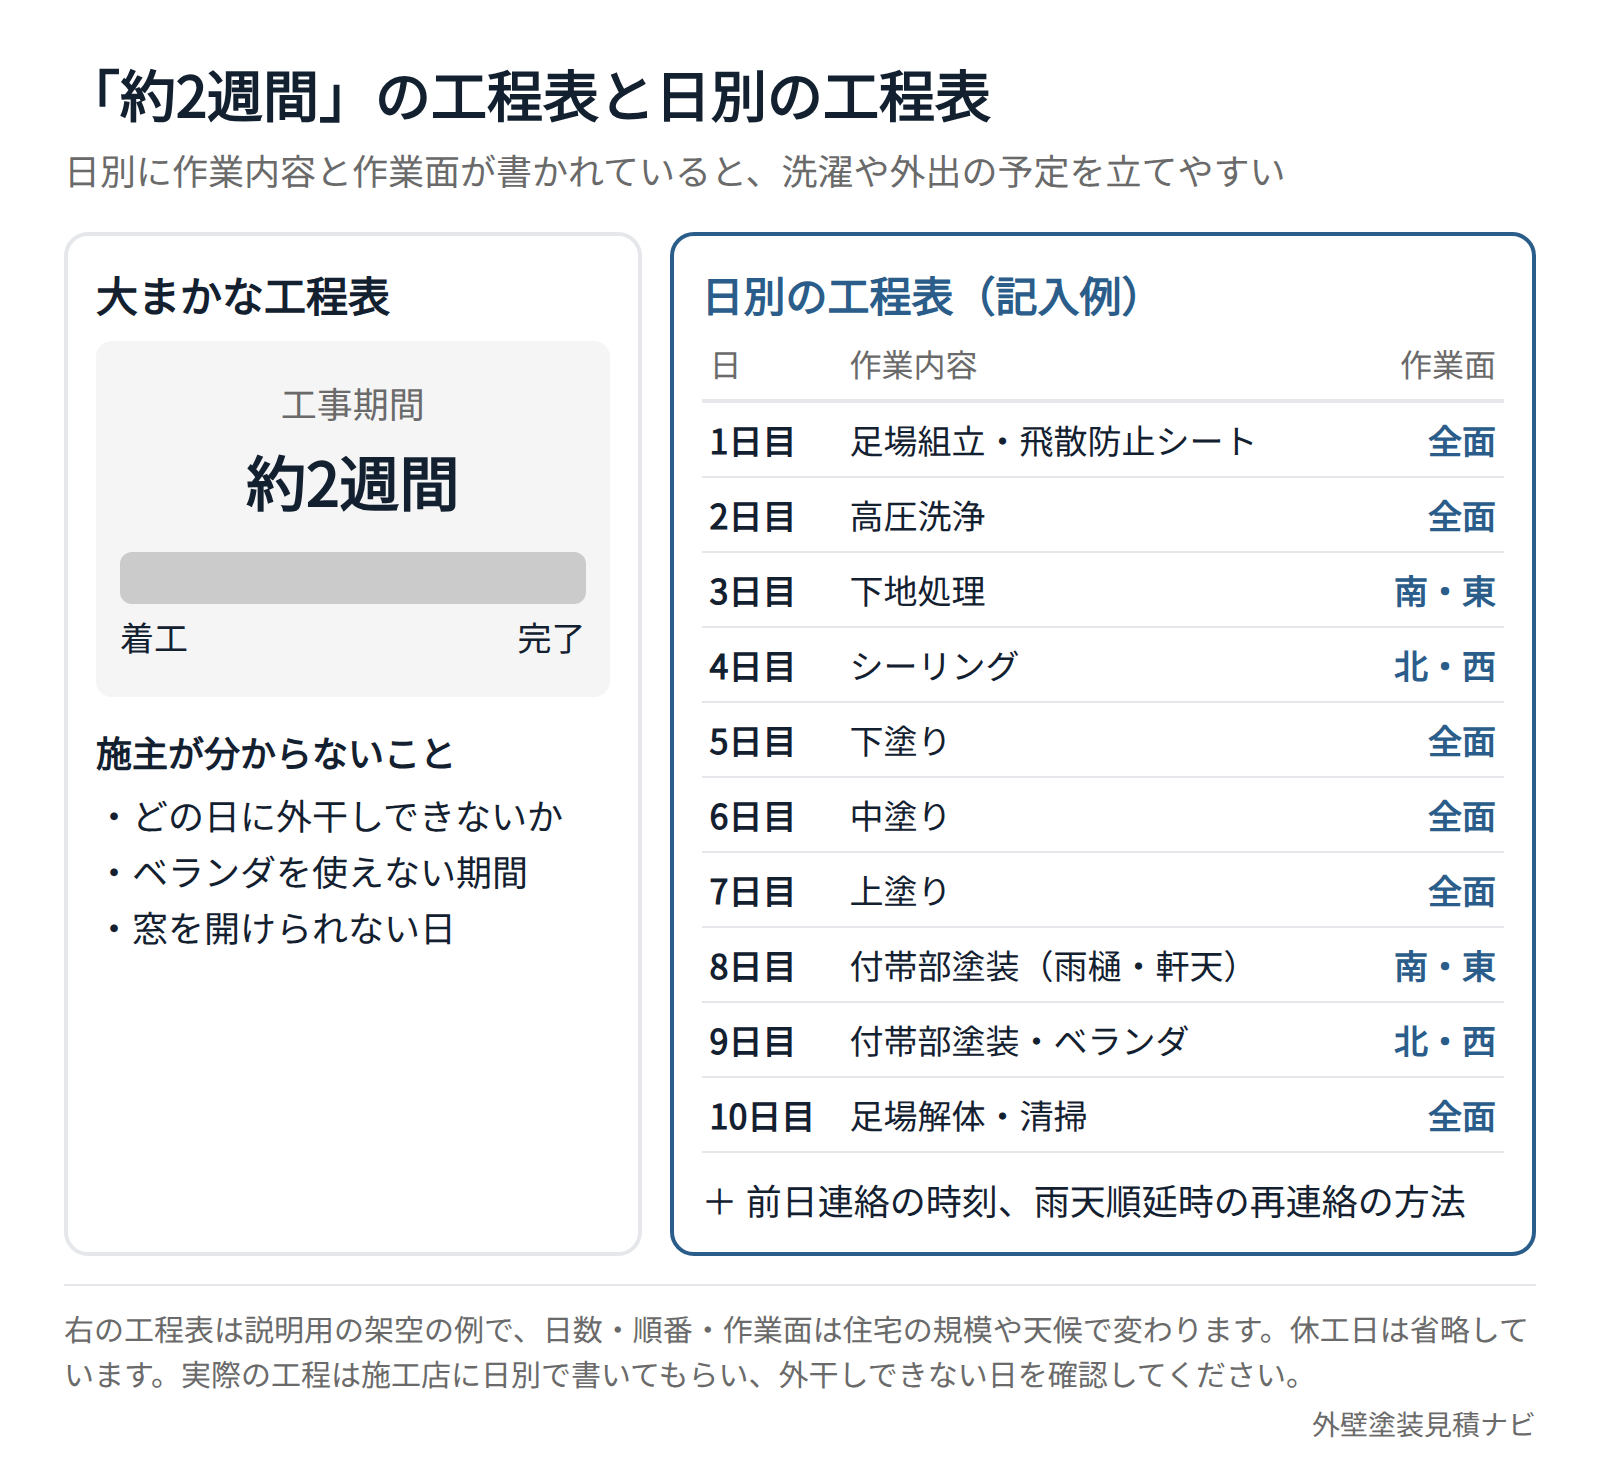
Task: Click 上塗り in the 7日目 row
Action: coord(900,891)
